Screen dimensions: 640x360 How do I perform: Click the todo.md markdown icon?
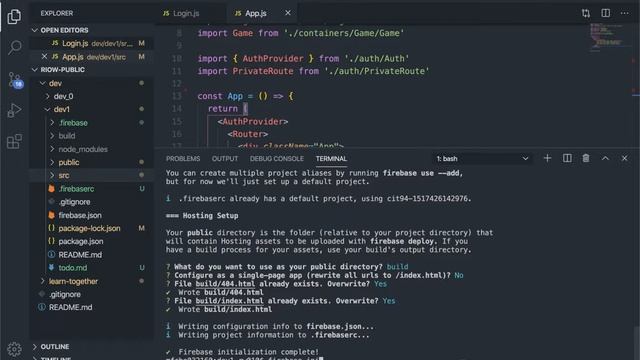(x=51, y=268)
